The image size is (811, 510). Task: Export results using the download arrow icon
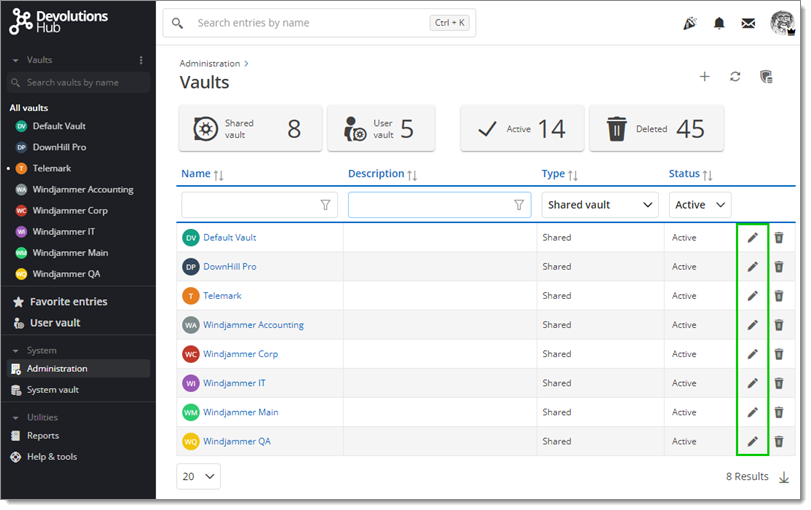tap(784, 477)
